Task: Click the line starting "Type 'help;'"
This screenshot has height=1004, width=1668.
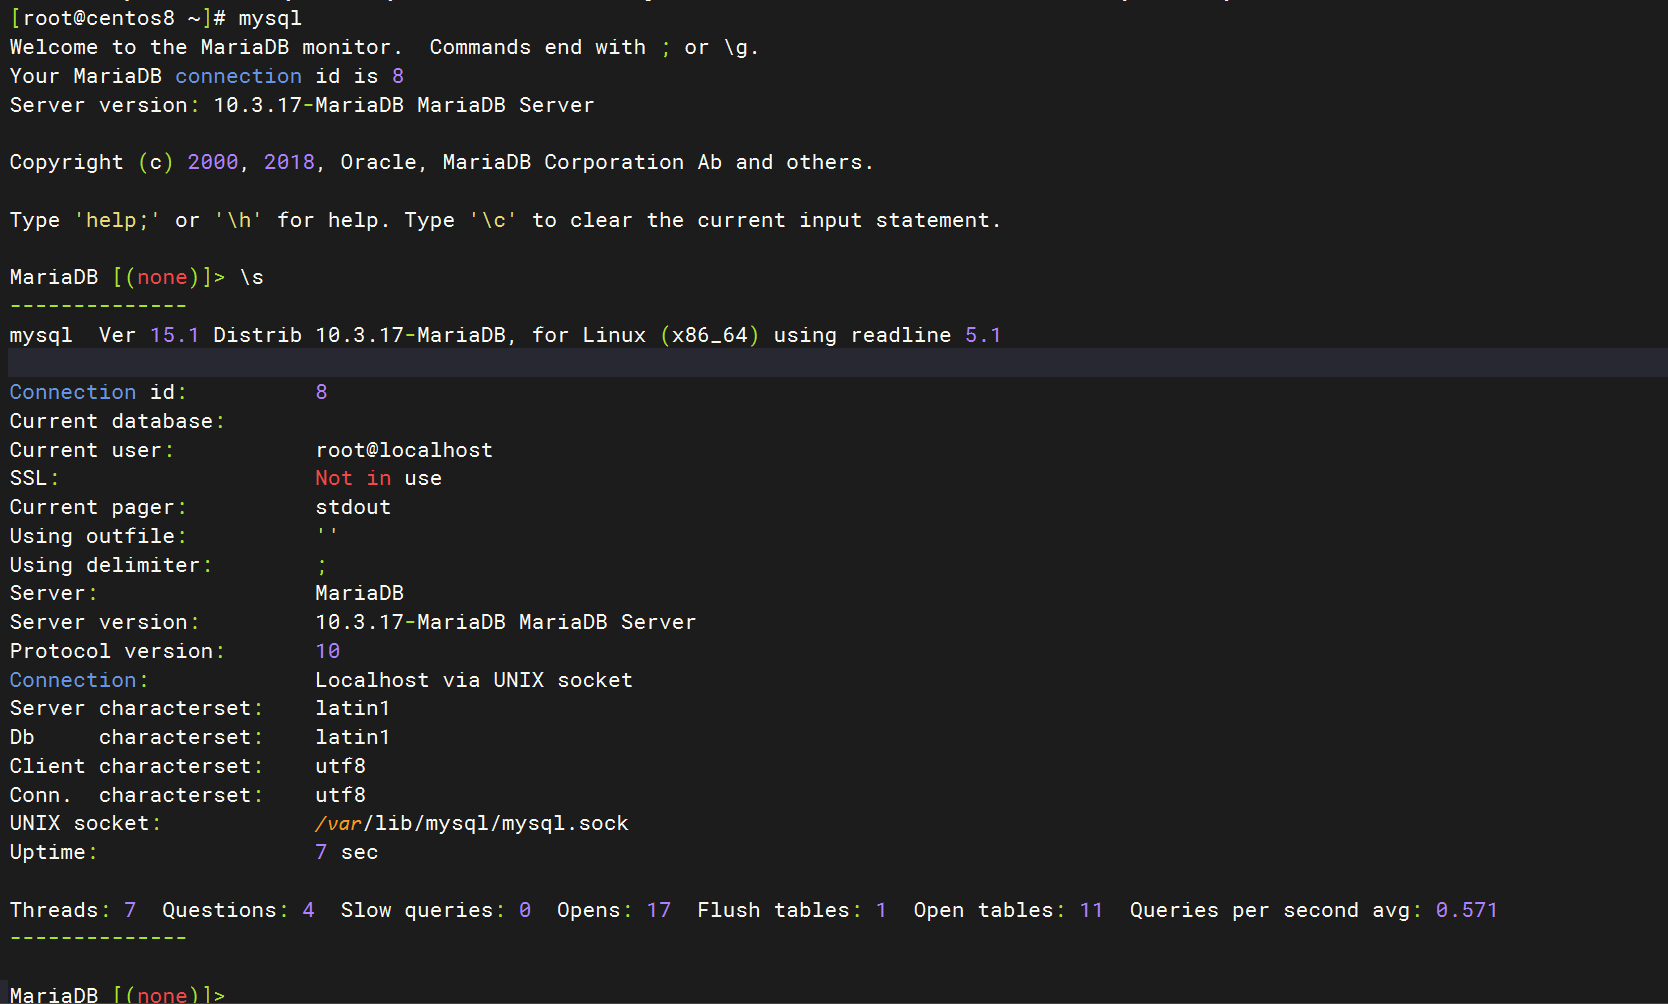Action: pos(505,220)
